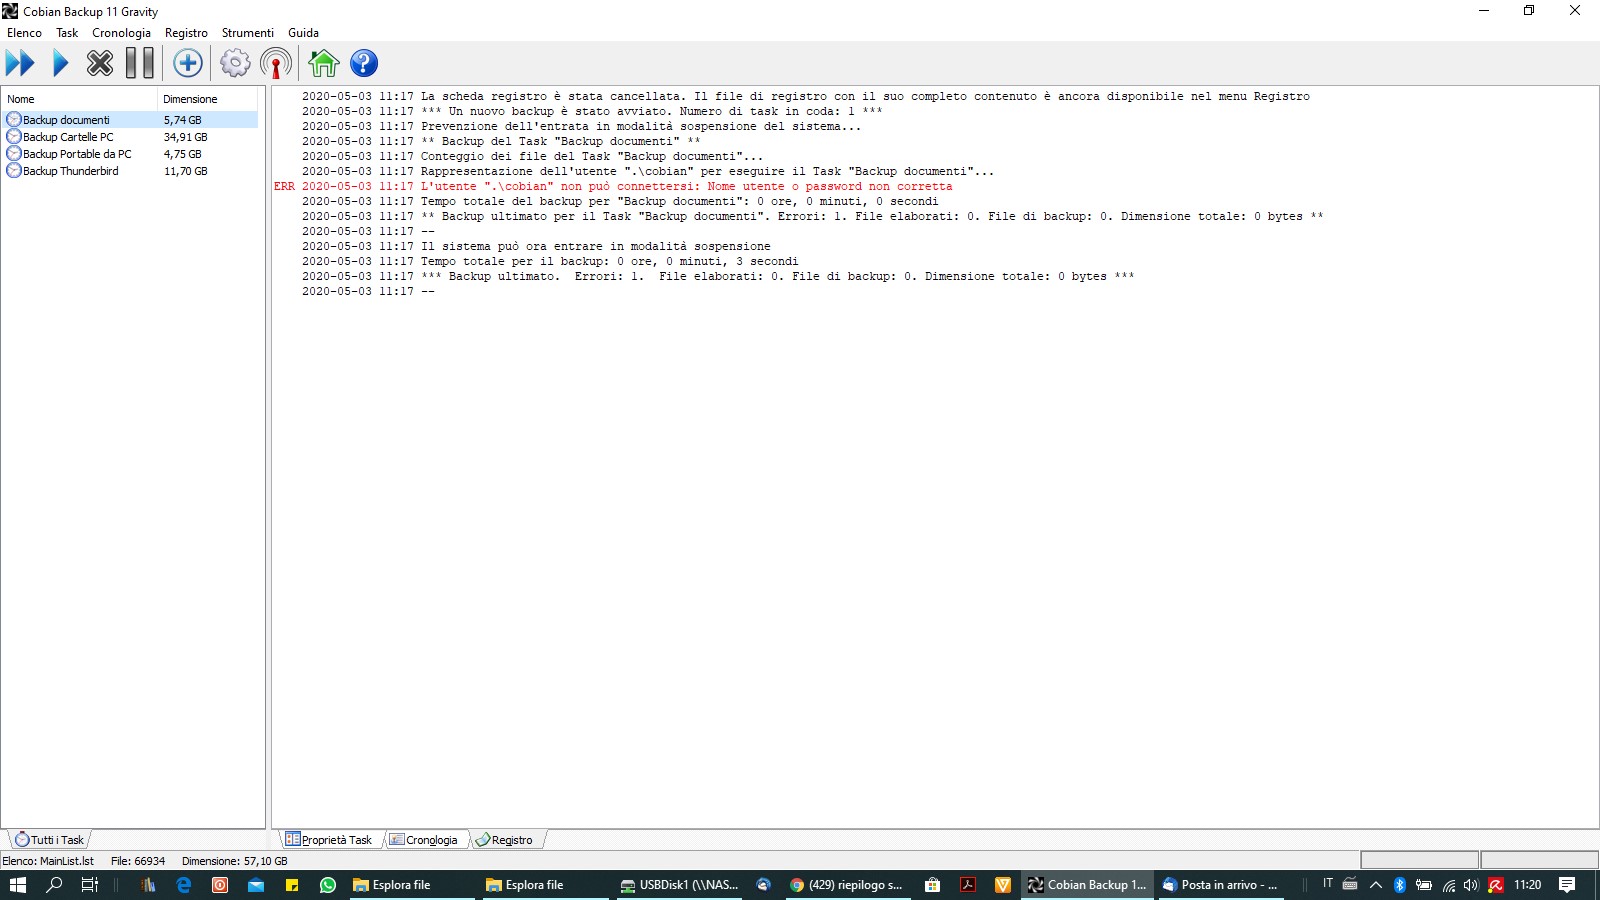Pause the backup with pause icon
This screenshot has width=1600, height=900.
tap(140, 64)
